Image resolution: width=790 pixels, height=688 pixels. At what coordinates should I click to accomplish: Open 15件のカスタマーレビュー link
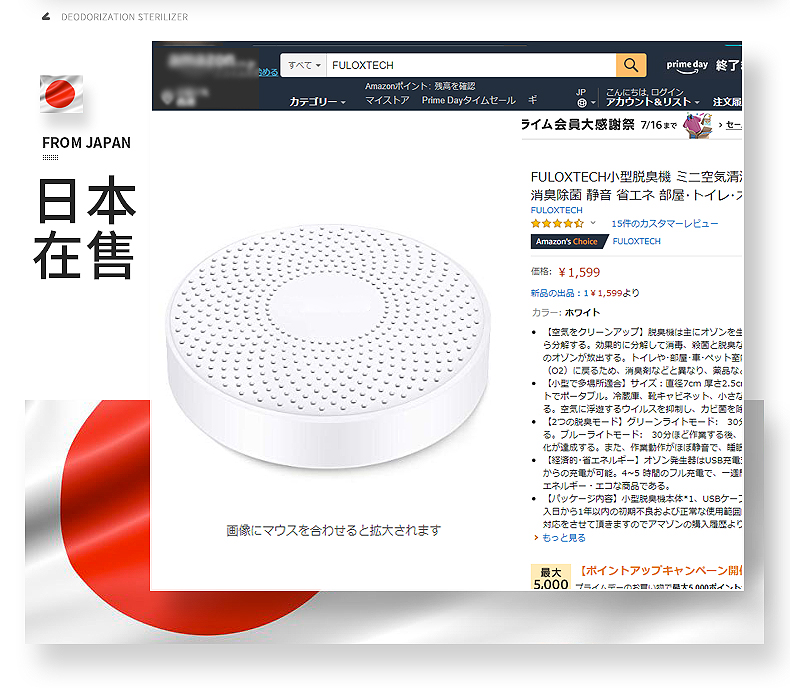665,224
